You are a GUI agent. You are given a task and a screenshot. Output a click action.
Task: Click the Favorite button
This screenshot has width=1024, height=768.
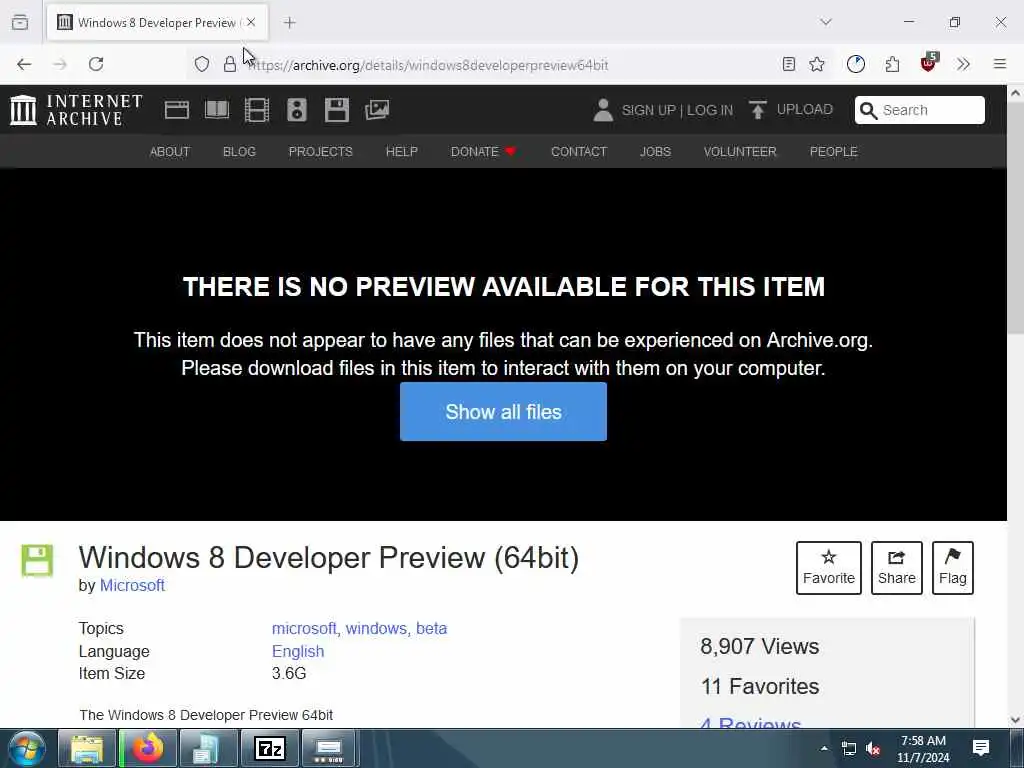(x=829, y=568)
